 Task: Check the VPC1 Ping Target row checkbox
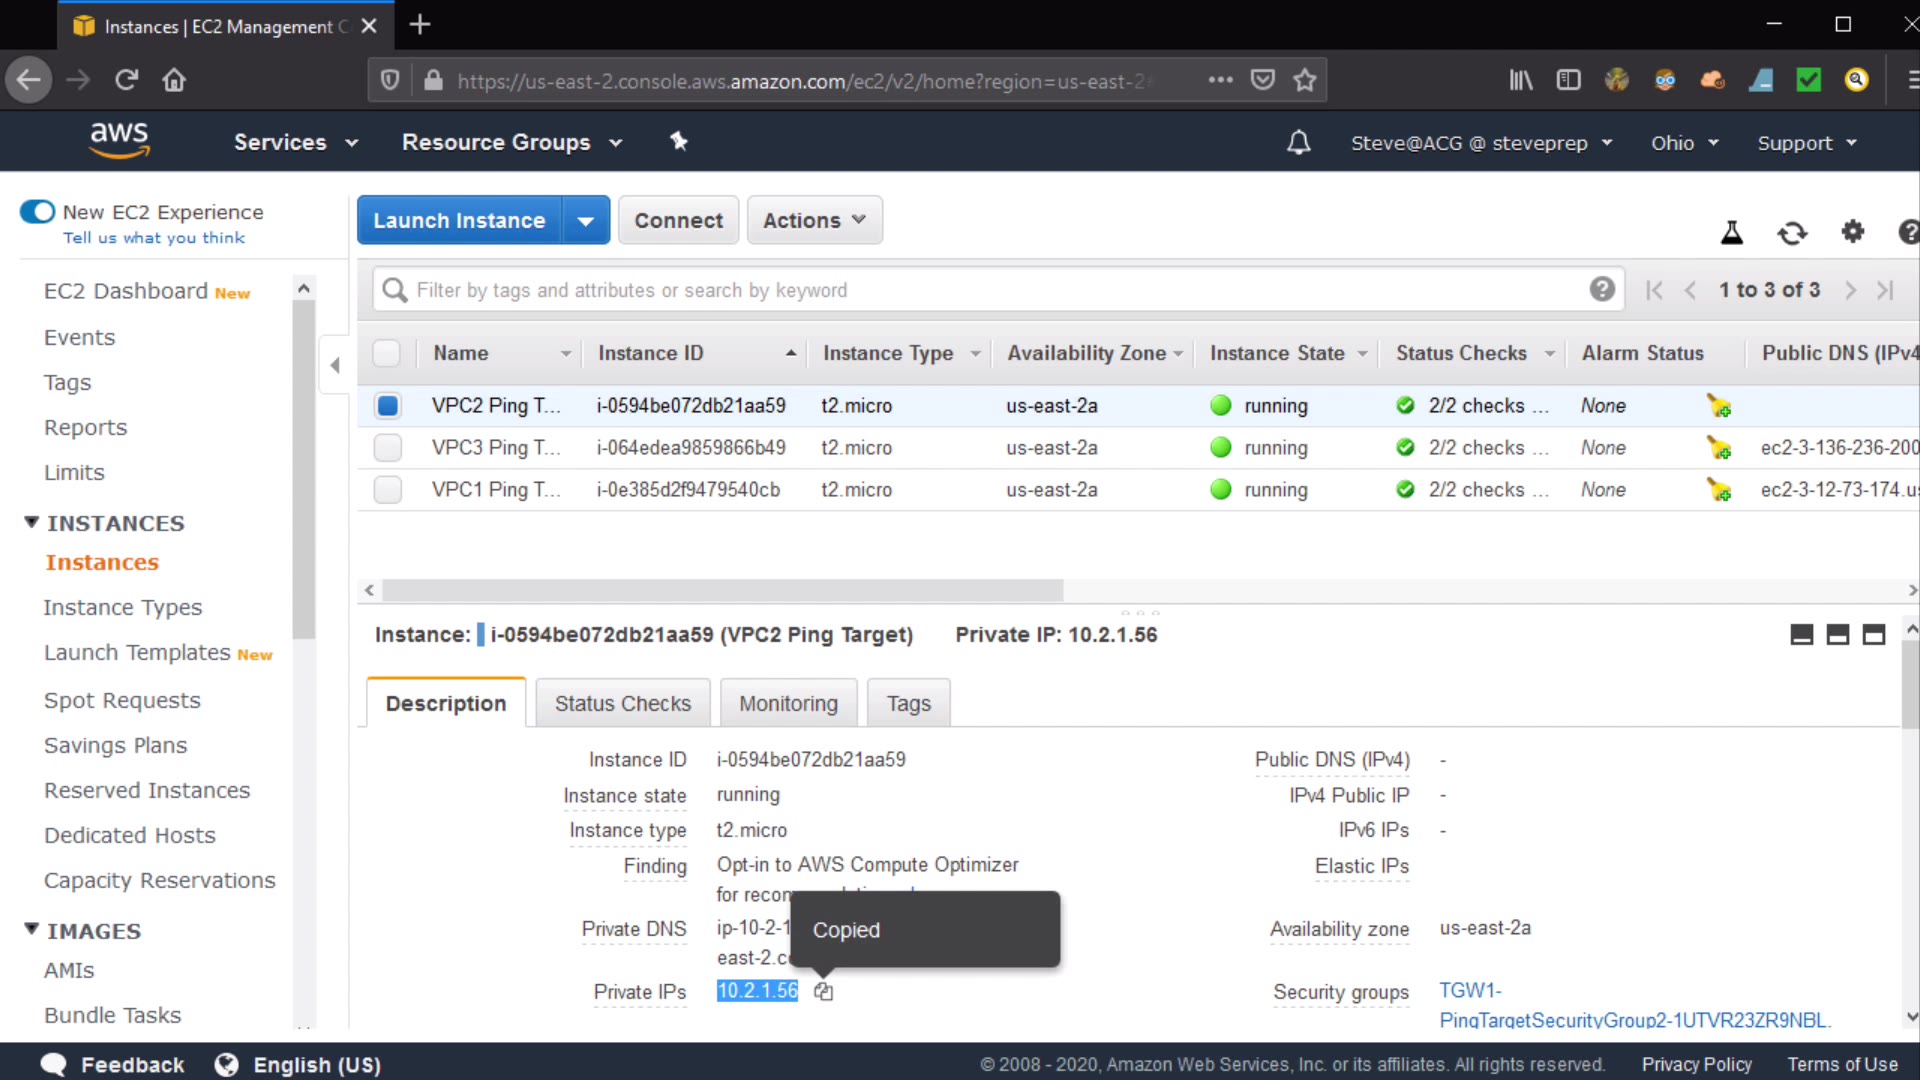pyautogui.click(x=388, y=490)
